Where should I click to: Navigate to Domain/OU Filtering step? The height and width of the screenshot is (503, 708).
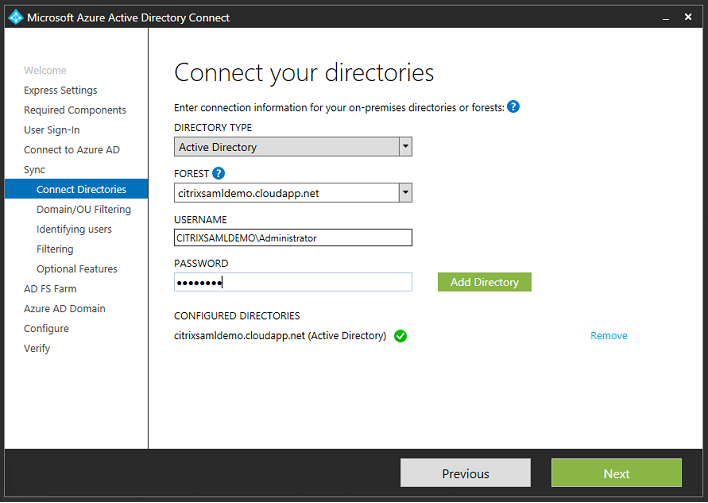coord(83,209)
